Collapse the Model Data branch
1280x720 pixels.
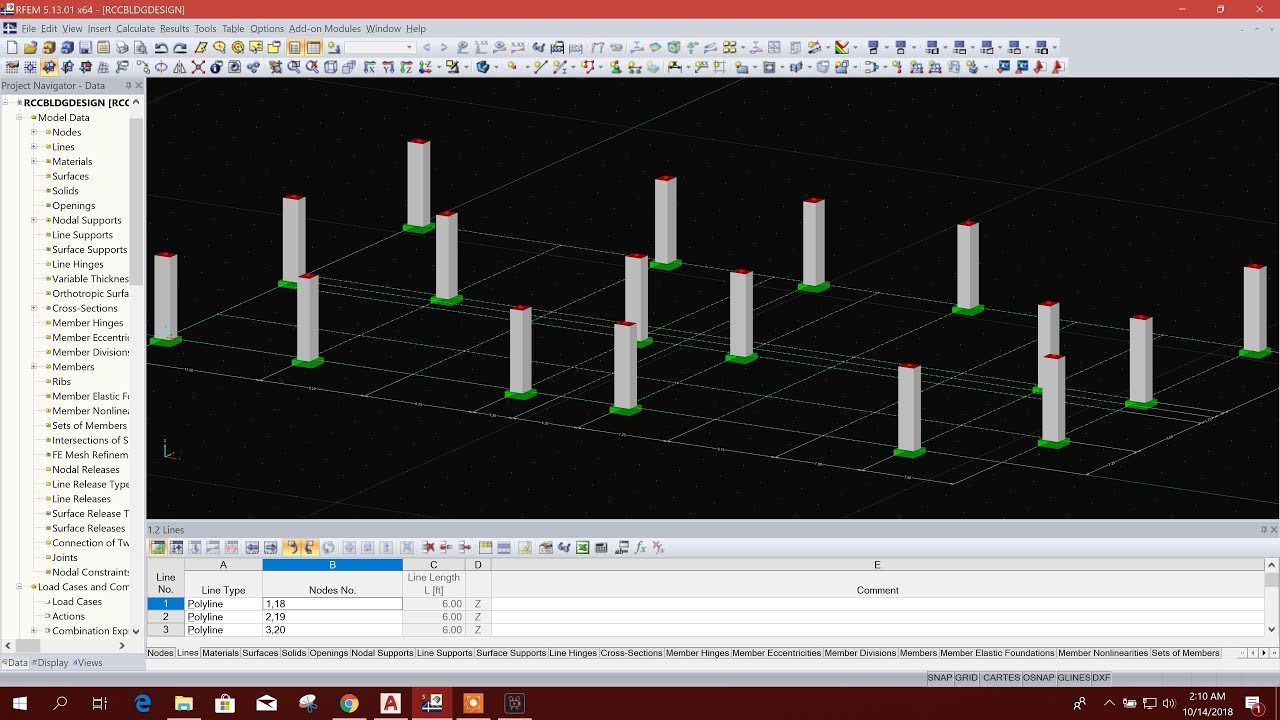(x=20, y=117)
